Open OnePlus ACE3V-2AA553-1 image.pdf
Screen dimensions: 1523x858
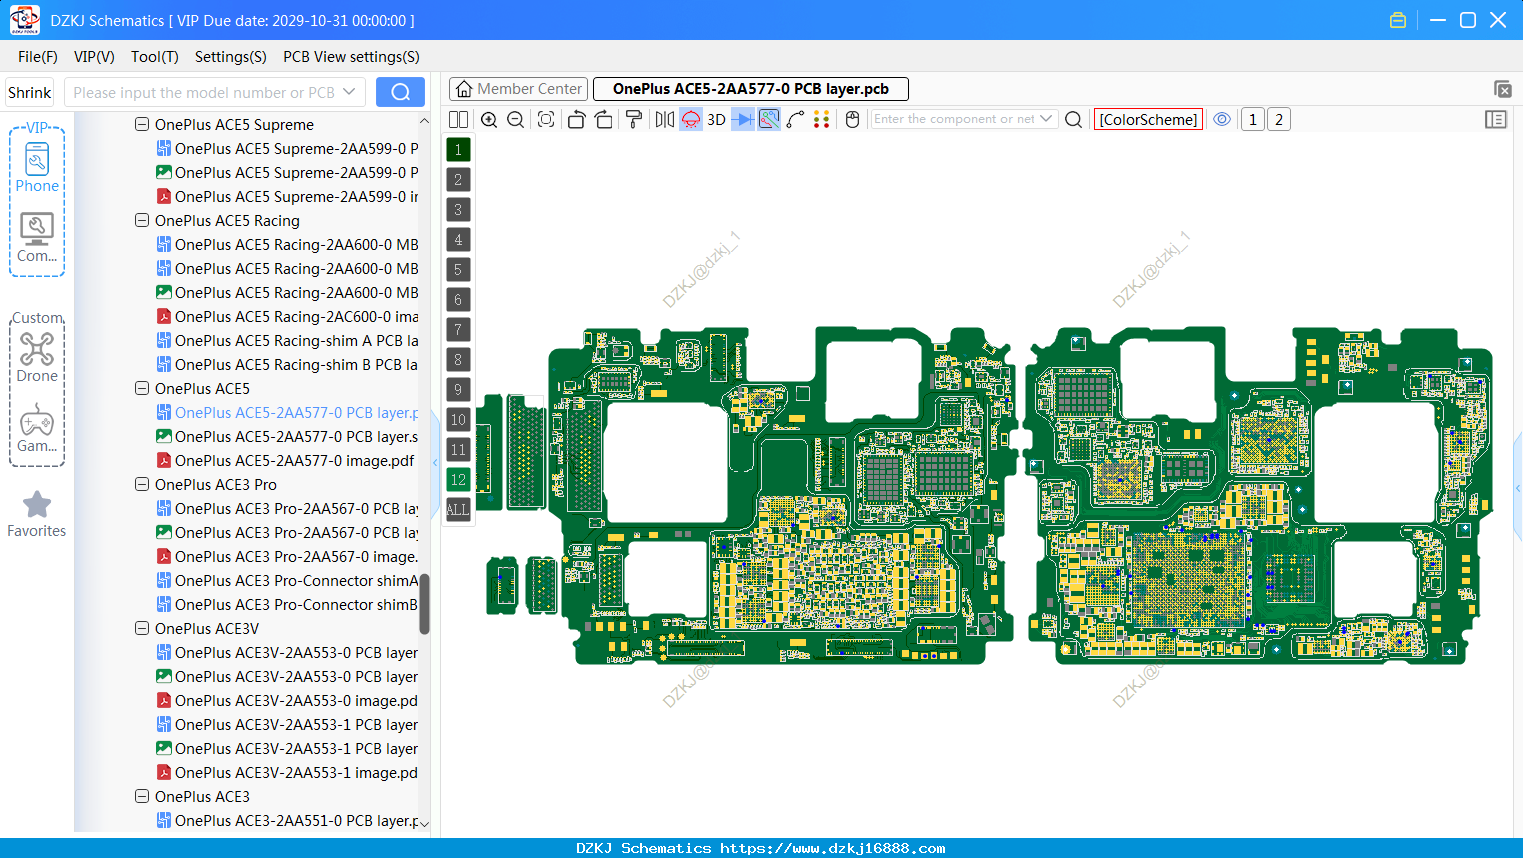click(287, 772)
